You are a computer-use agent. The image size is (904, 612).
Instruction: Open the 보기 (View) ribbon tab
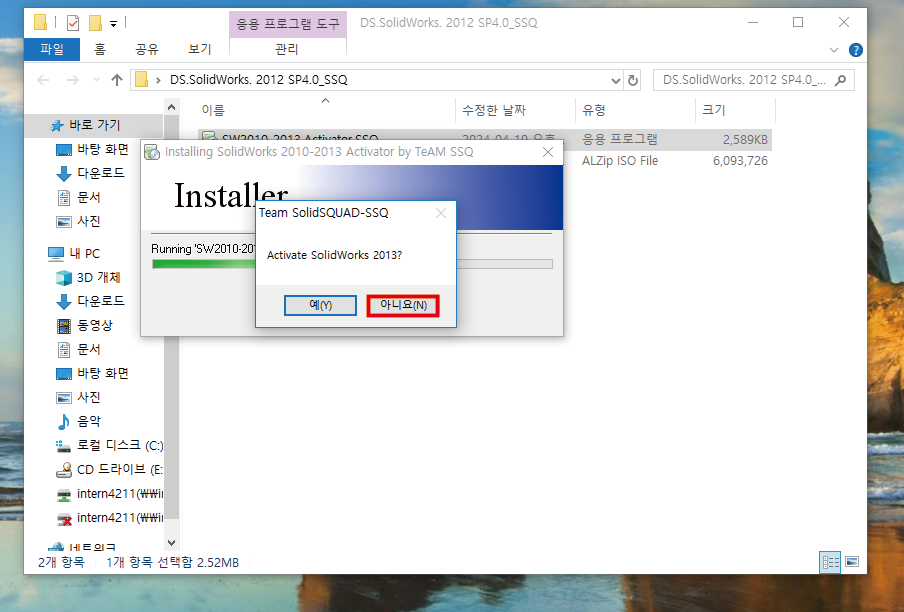click(x=199, y=50)
